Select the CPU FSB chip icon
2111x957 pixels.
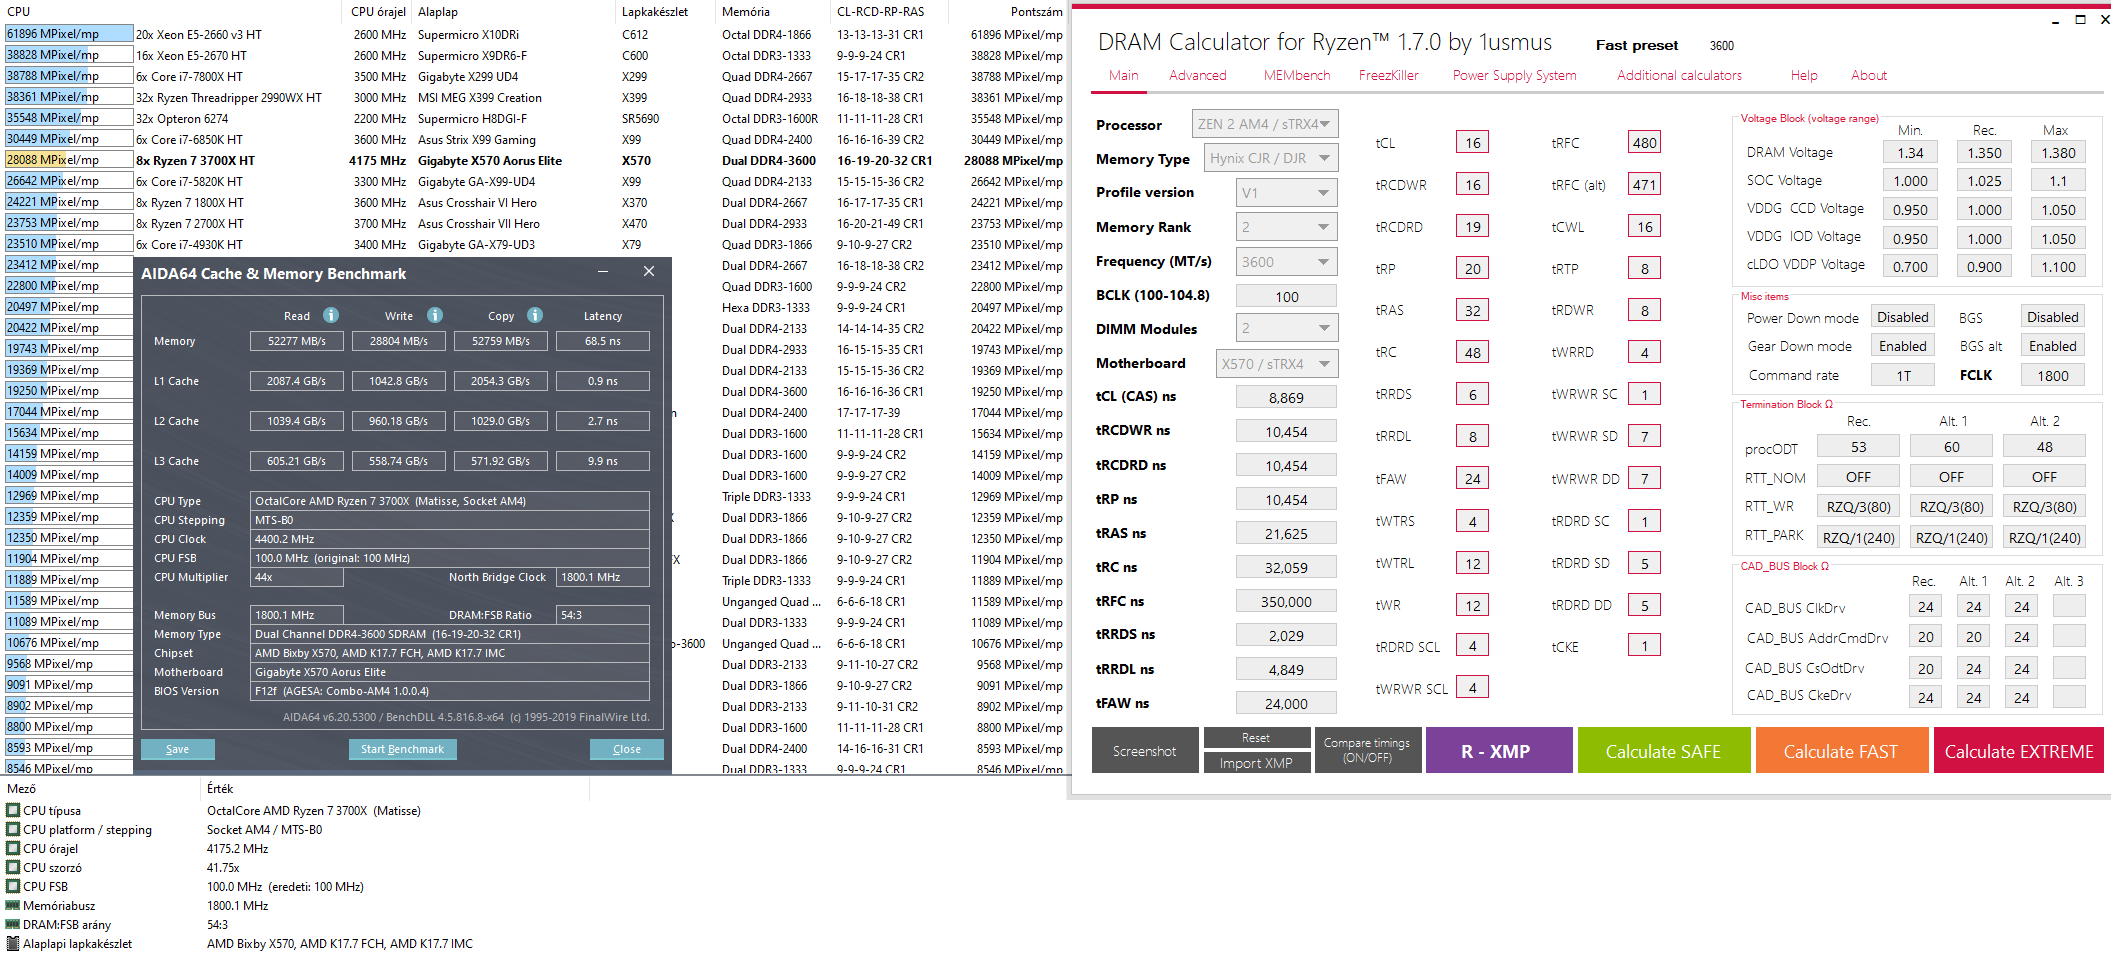(x=13, y=887)
